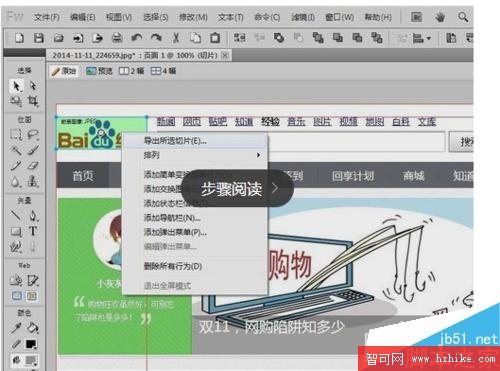Image resolution: width=500 pixels, height=371 pixels.
Task: Click the Cut scissors icon
Action: 176,38
